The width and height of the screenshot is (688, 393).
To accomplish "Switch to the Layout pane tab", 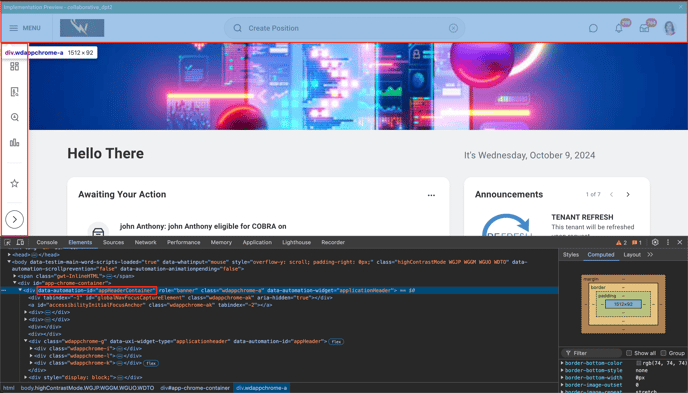I will click(x=632, y=254).
